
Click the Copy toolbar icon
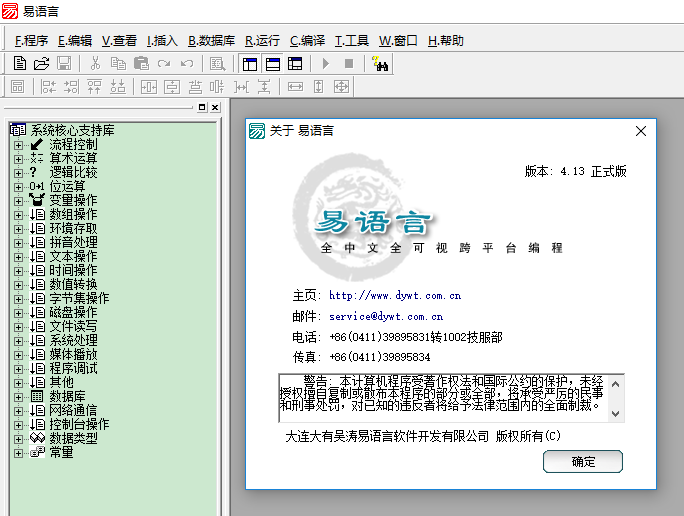pyautogui.click(x=118, y=64)
